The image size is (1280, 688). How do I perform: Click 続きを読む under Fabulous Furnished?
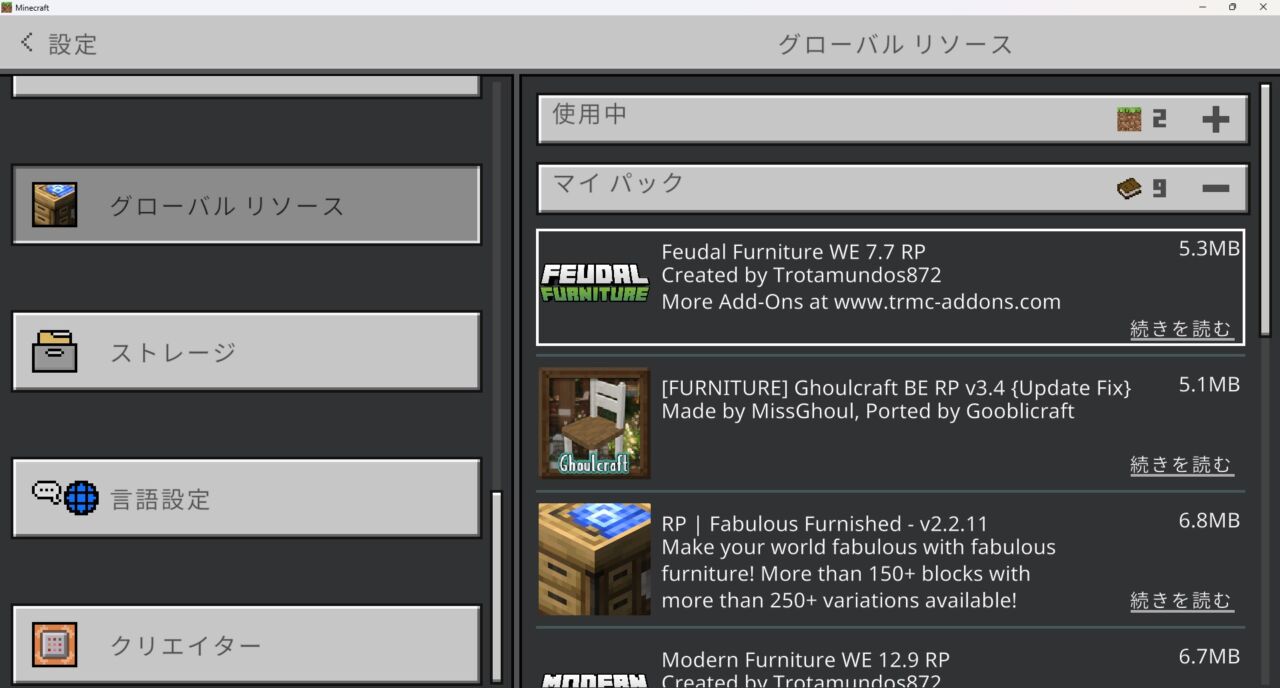[x=1181, y=600]
